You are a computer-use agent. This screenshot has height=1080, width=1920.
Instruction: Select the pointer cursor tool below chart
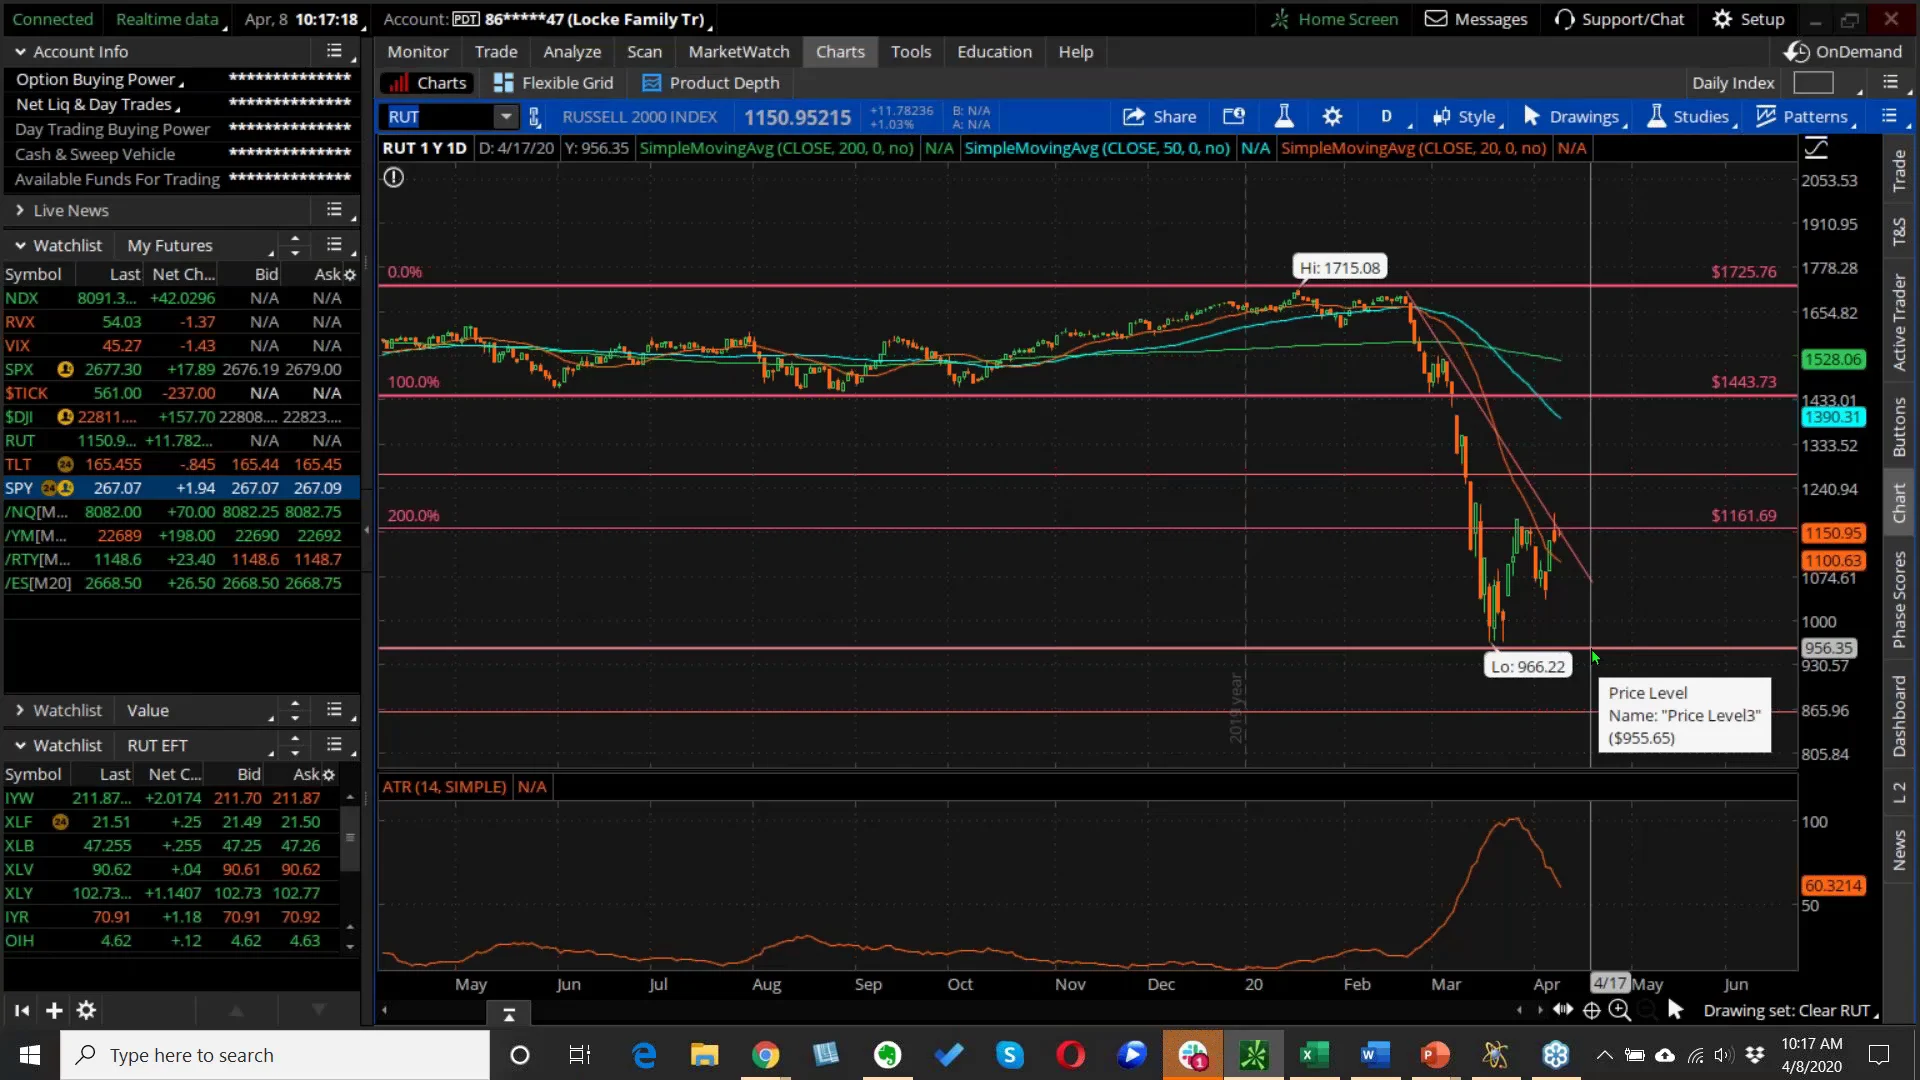1676,1011
